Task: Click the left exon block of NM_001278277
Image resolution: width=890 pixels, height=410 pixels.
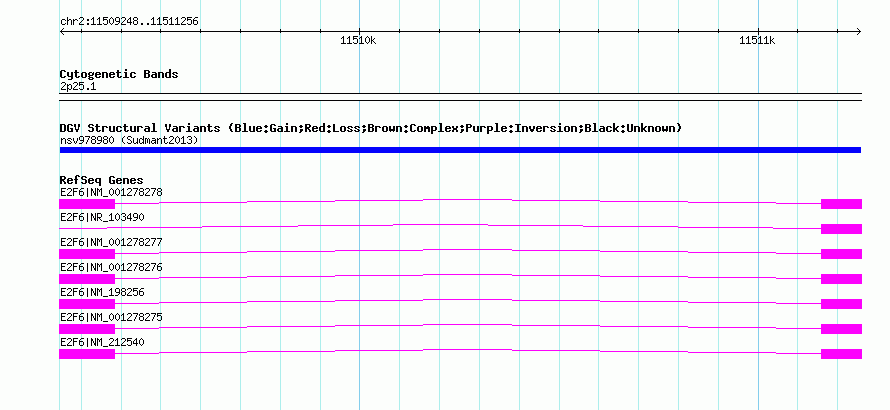Action: pos(87,254)
